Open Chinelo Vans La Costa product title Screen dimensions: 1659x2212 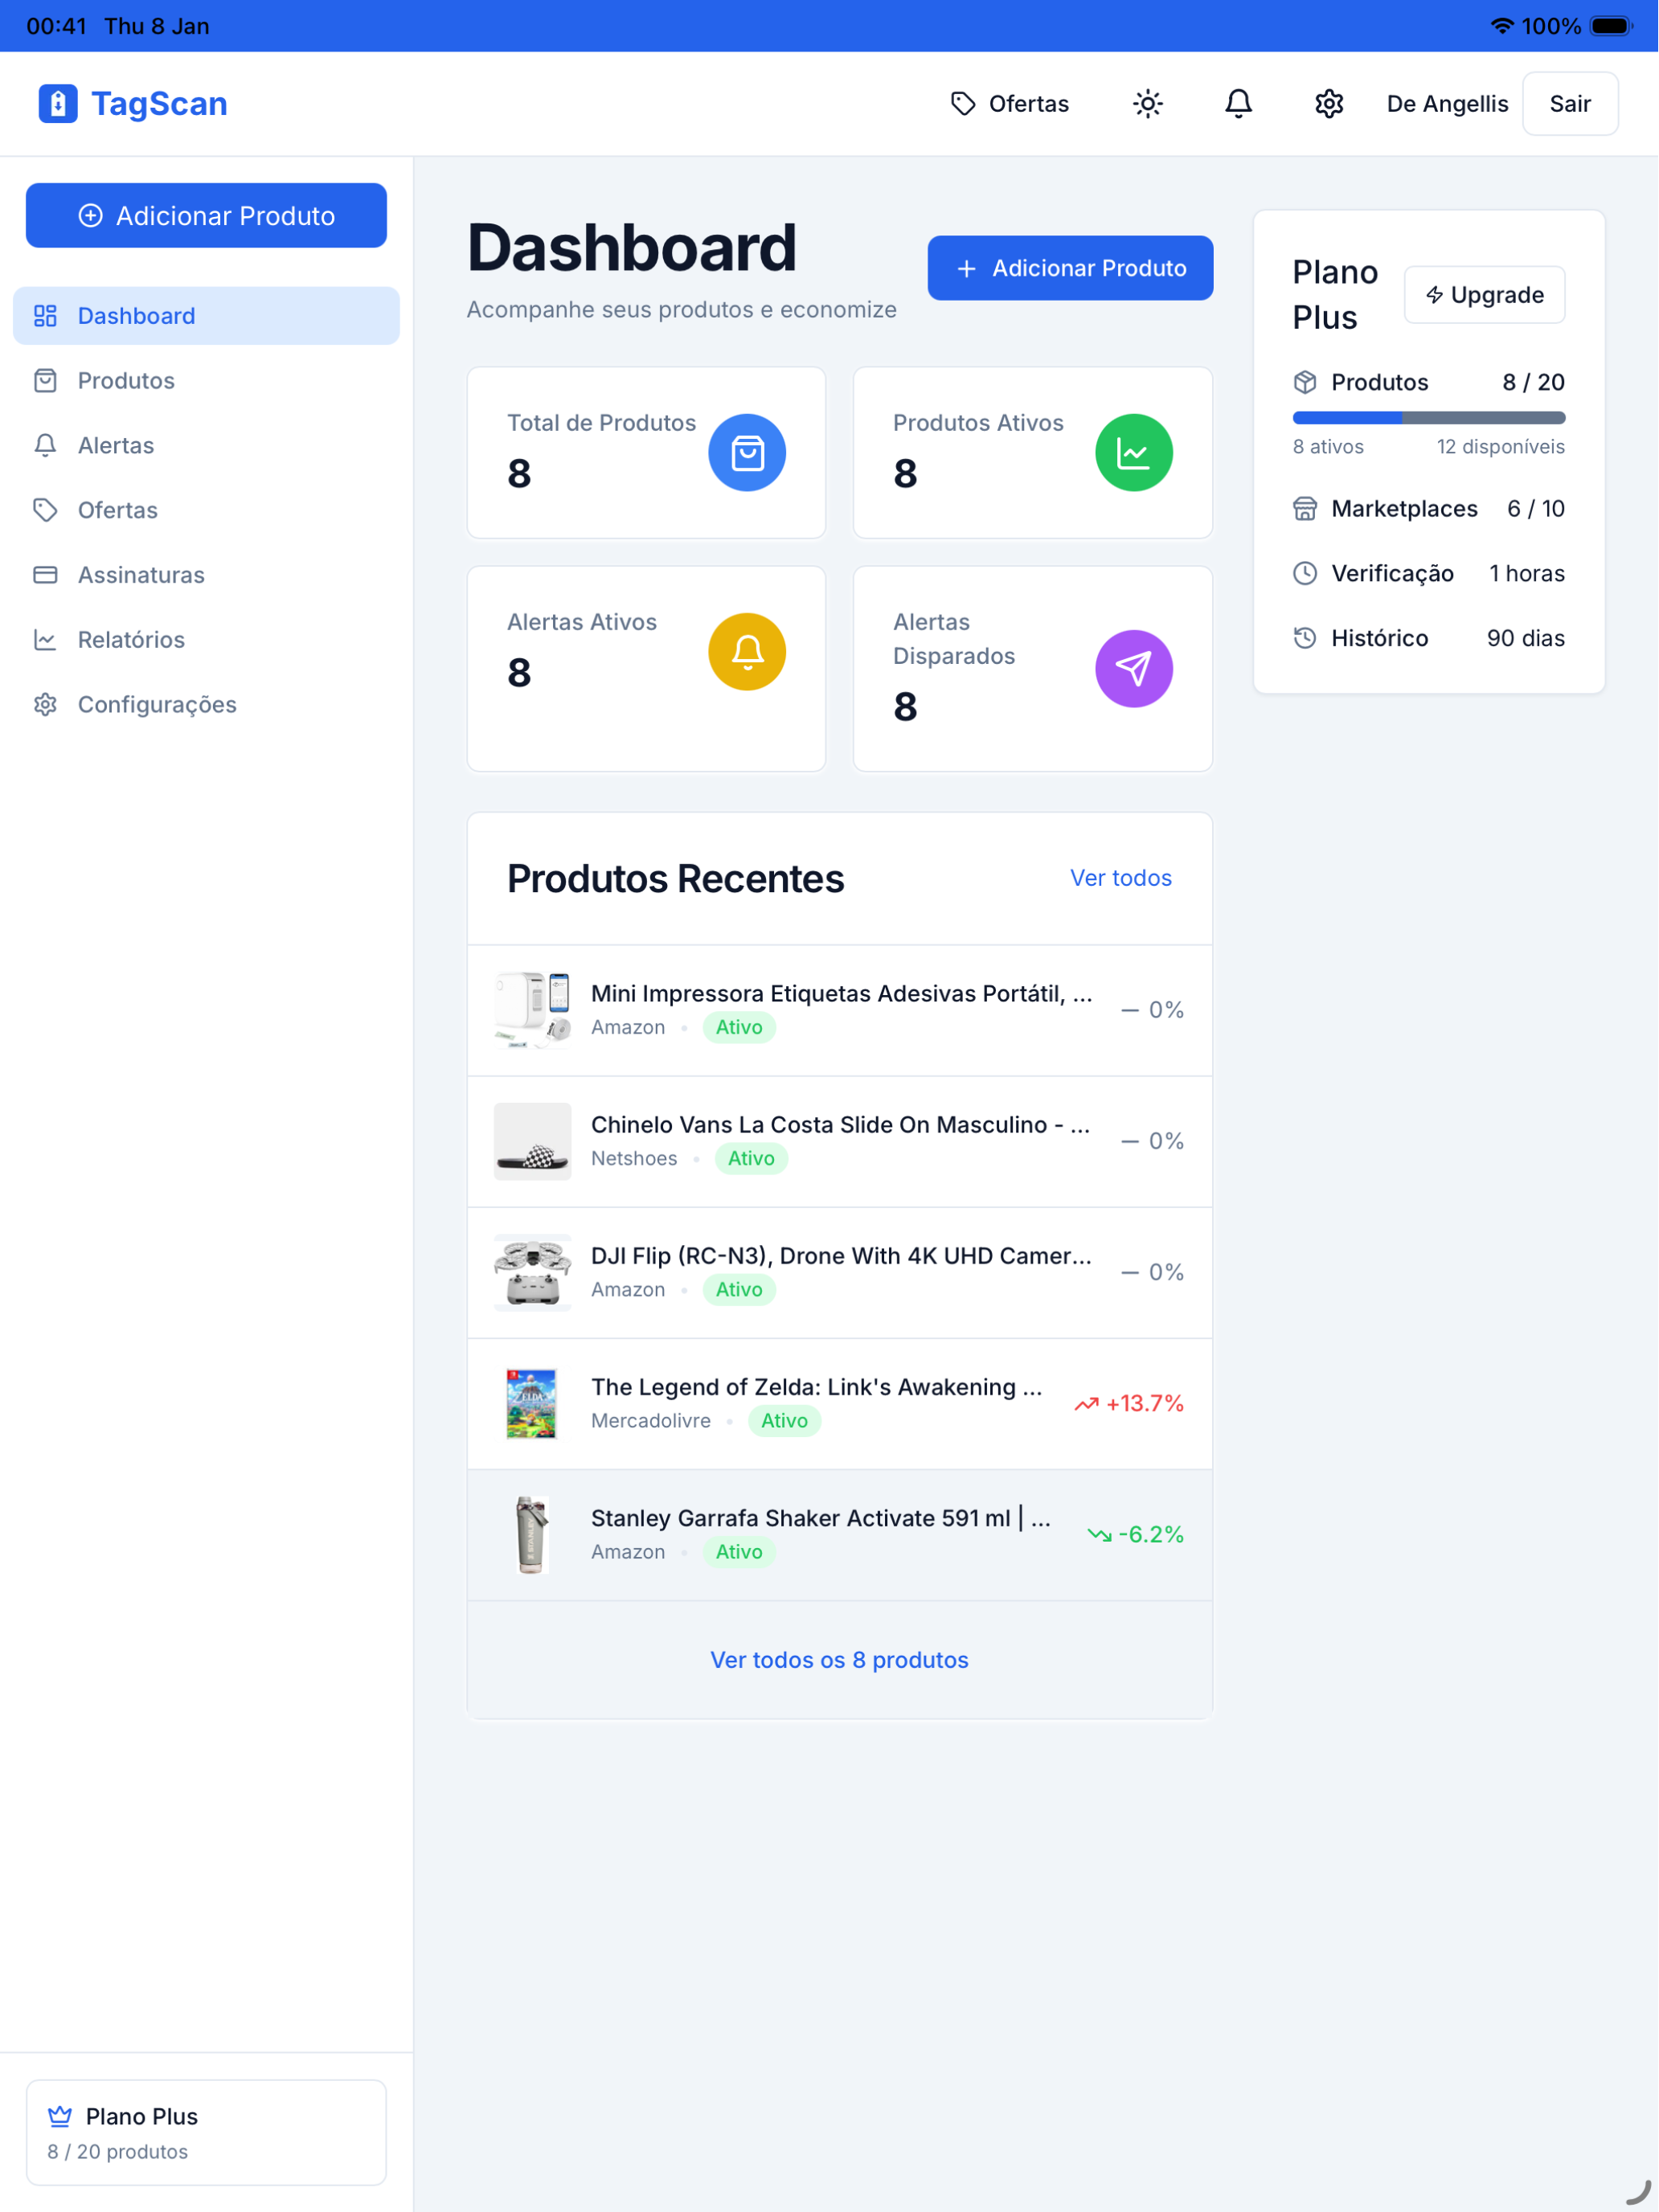point(840,1125)
